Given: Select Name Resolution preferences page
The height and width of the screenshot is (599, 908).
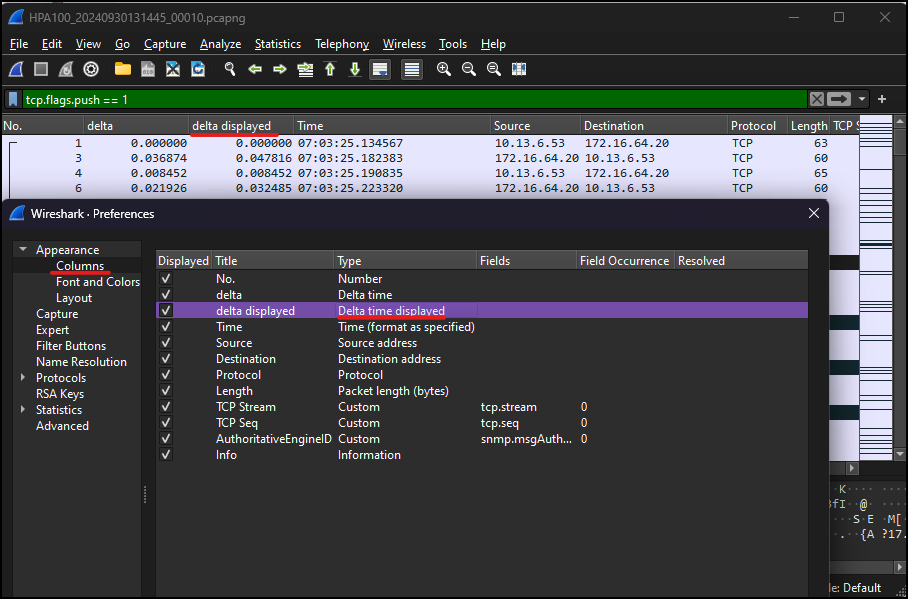Looking at the screenshot, I should coord(81,361).
